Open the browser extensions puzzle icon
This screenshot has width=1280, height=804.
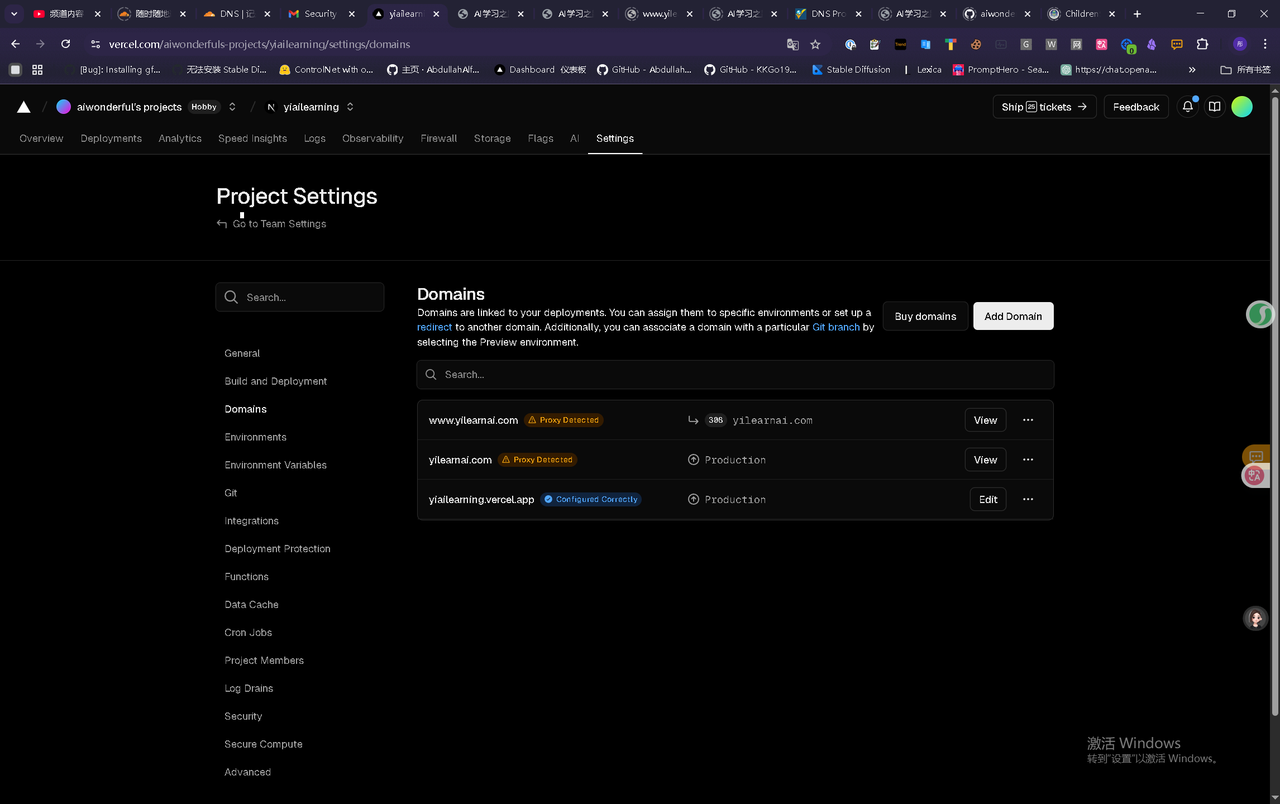pos(1202,44)
